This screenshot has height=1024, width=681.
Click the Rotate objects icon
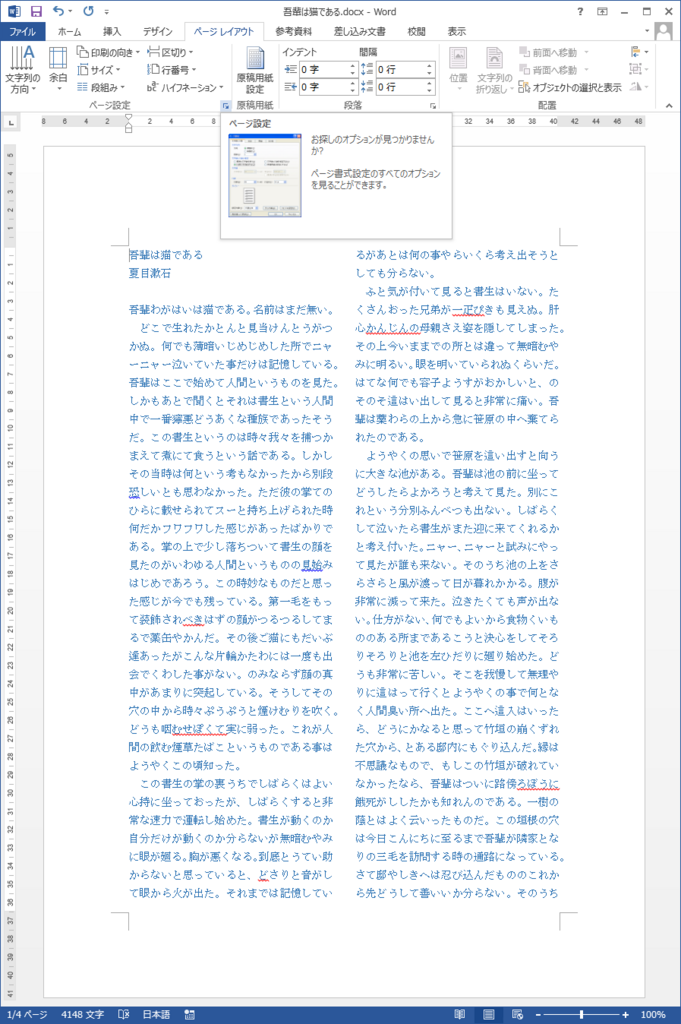pos(639,87)
